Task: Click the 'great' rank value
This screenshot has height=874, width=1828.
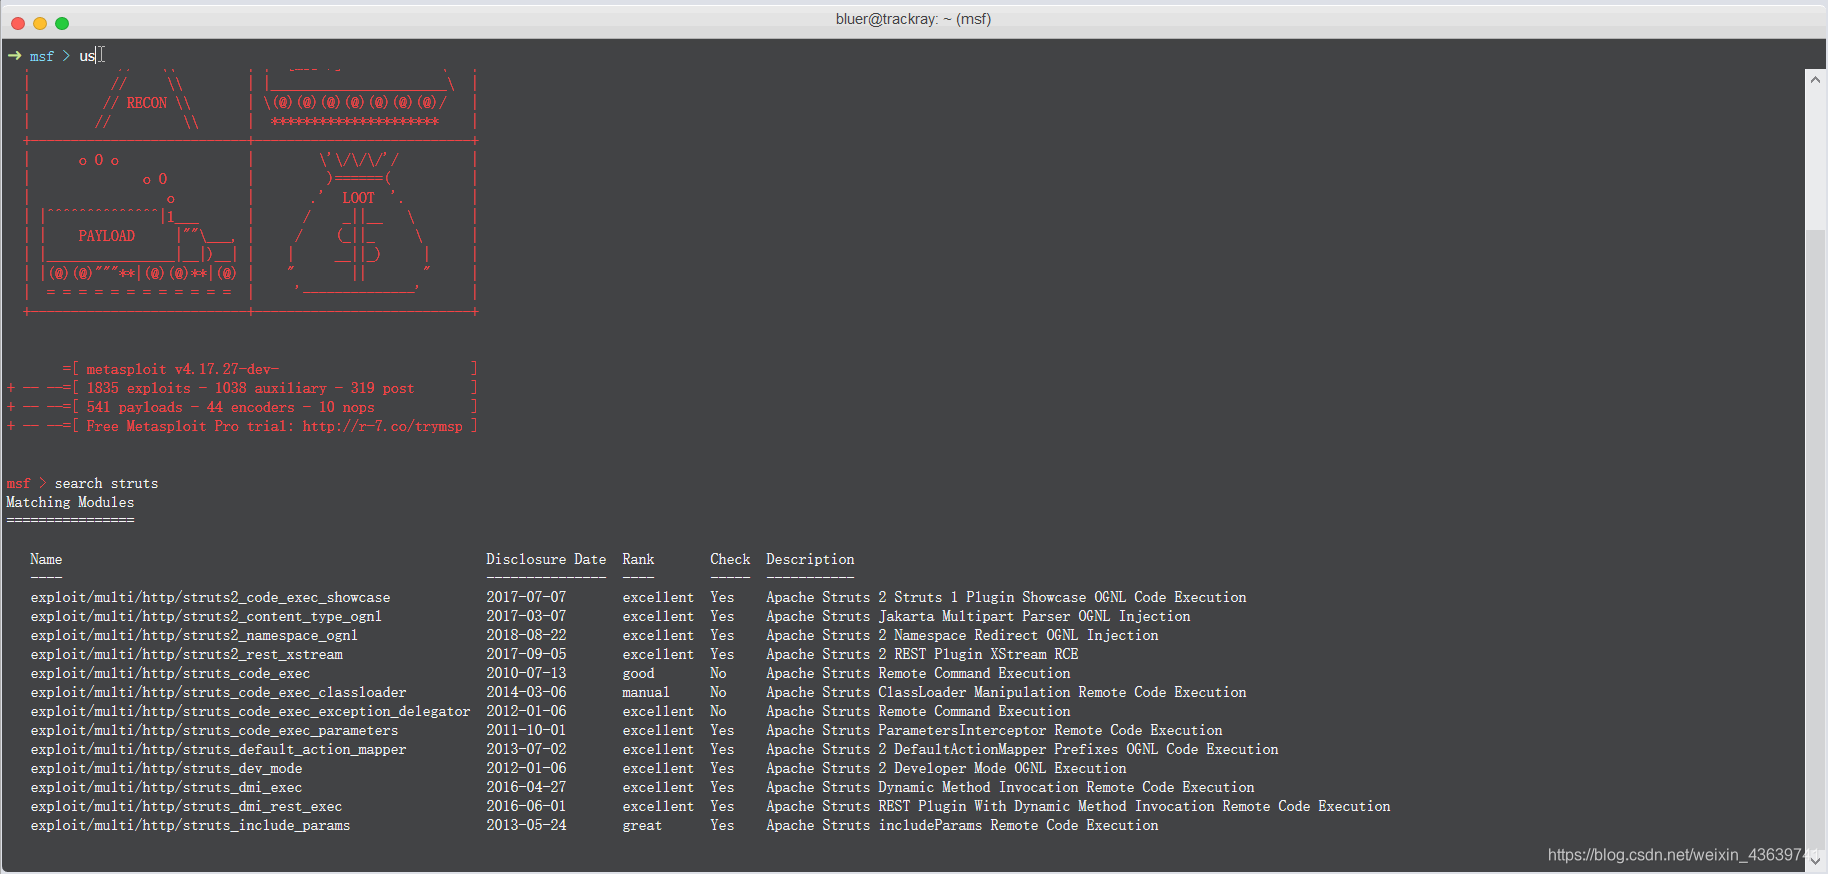Action: (x=642, y=825)
